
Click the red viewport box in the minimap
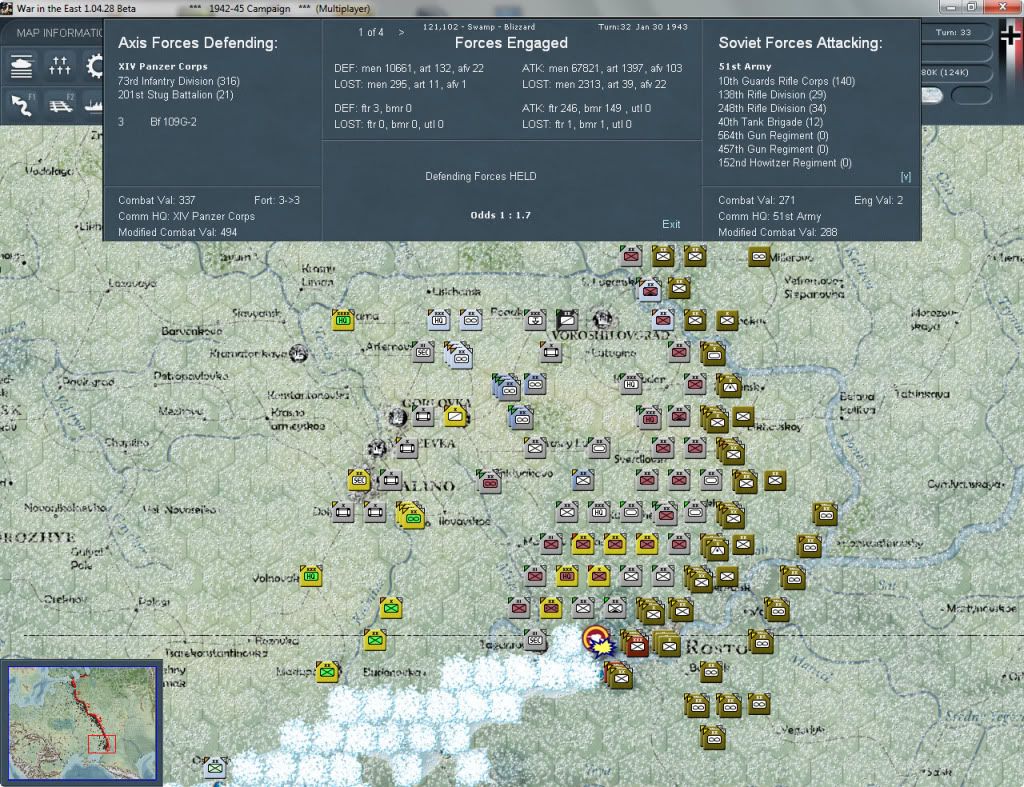[x=101, y=744]
